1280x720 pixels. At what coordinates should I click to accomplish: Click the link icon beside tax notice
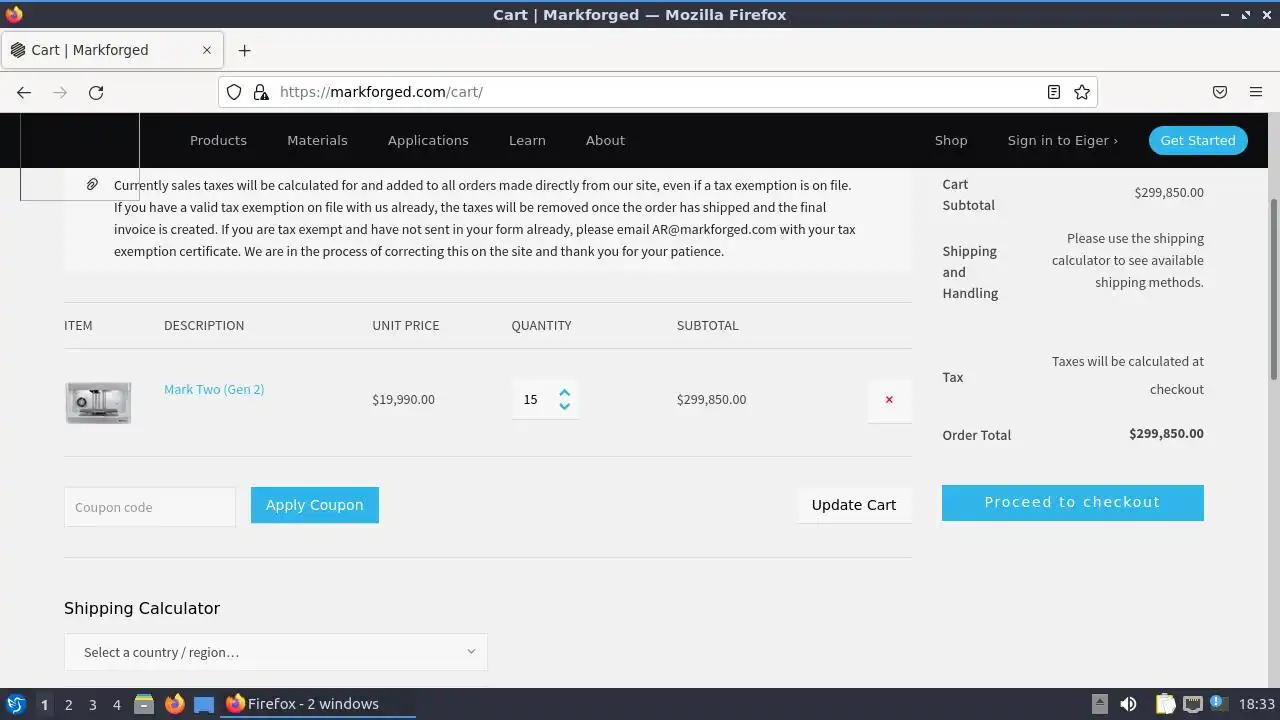point(92,184)
